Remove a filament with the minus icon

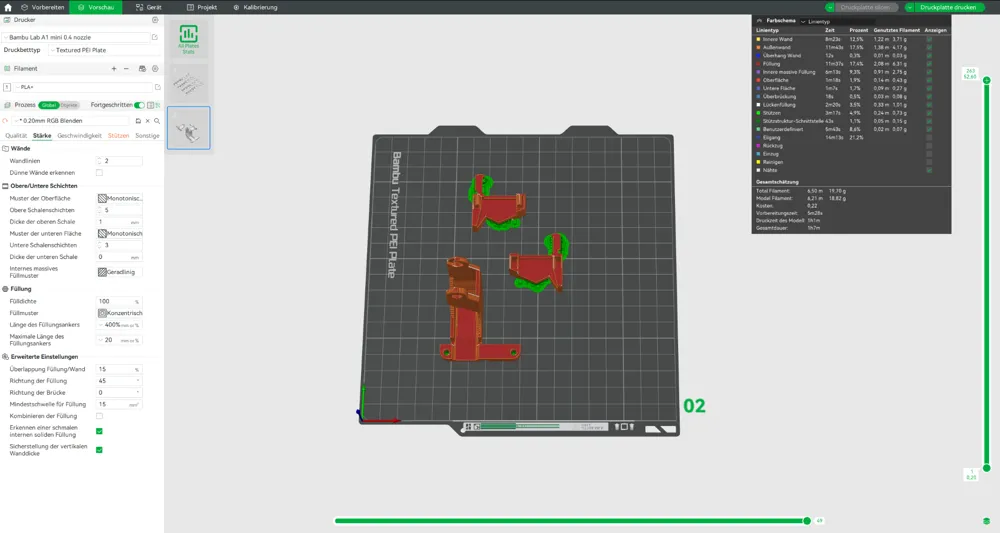[126, 68]
